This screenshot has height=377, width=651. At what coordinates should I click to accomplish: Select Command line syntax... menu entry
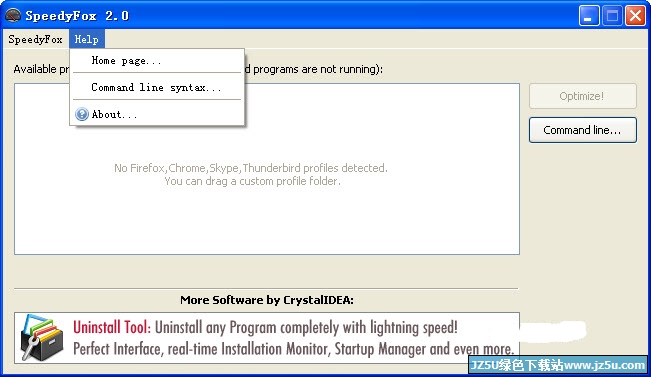[157, 87]
